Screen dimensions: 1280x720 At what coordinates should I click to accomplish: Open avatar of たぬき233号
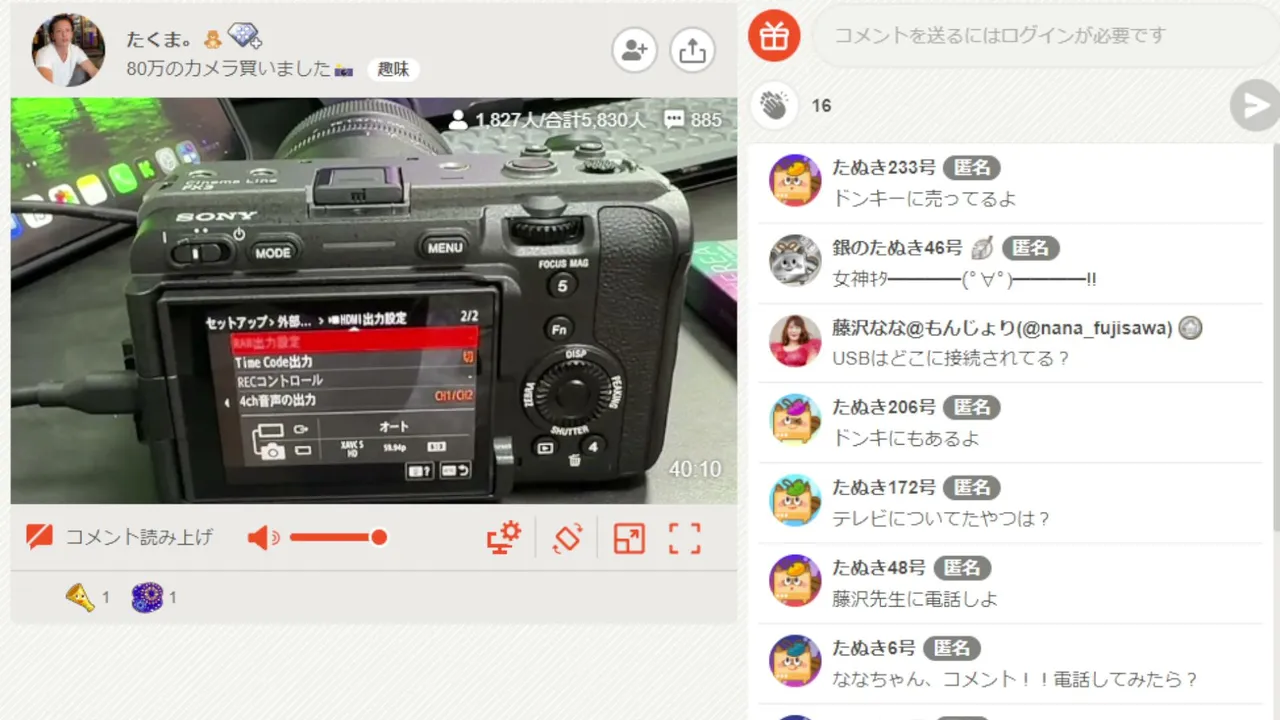795,181
